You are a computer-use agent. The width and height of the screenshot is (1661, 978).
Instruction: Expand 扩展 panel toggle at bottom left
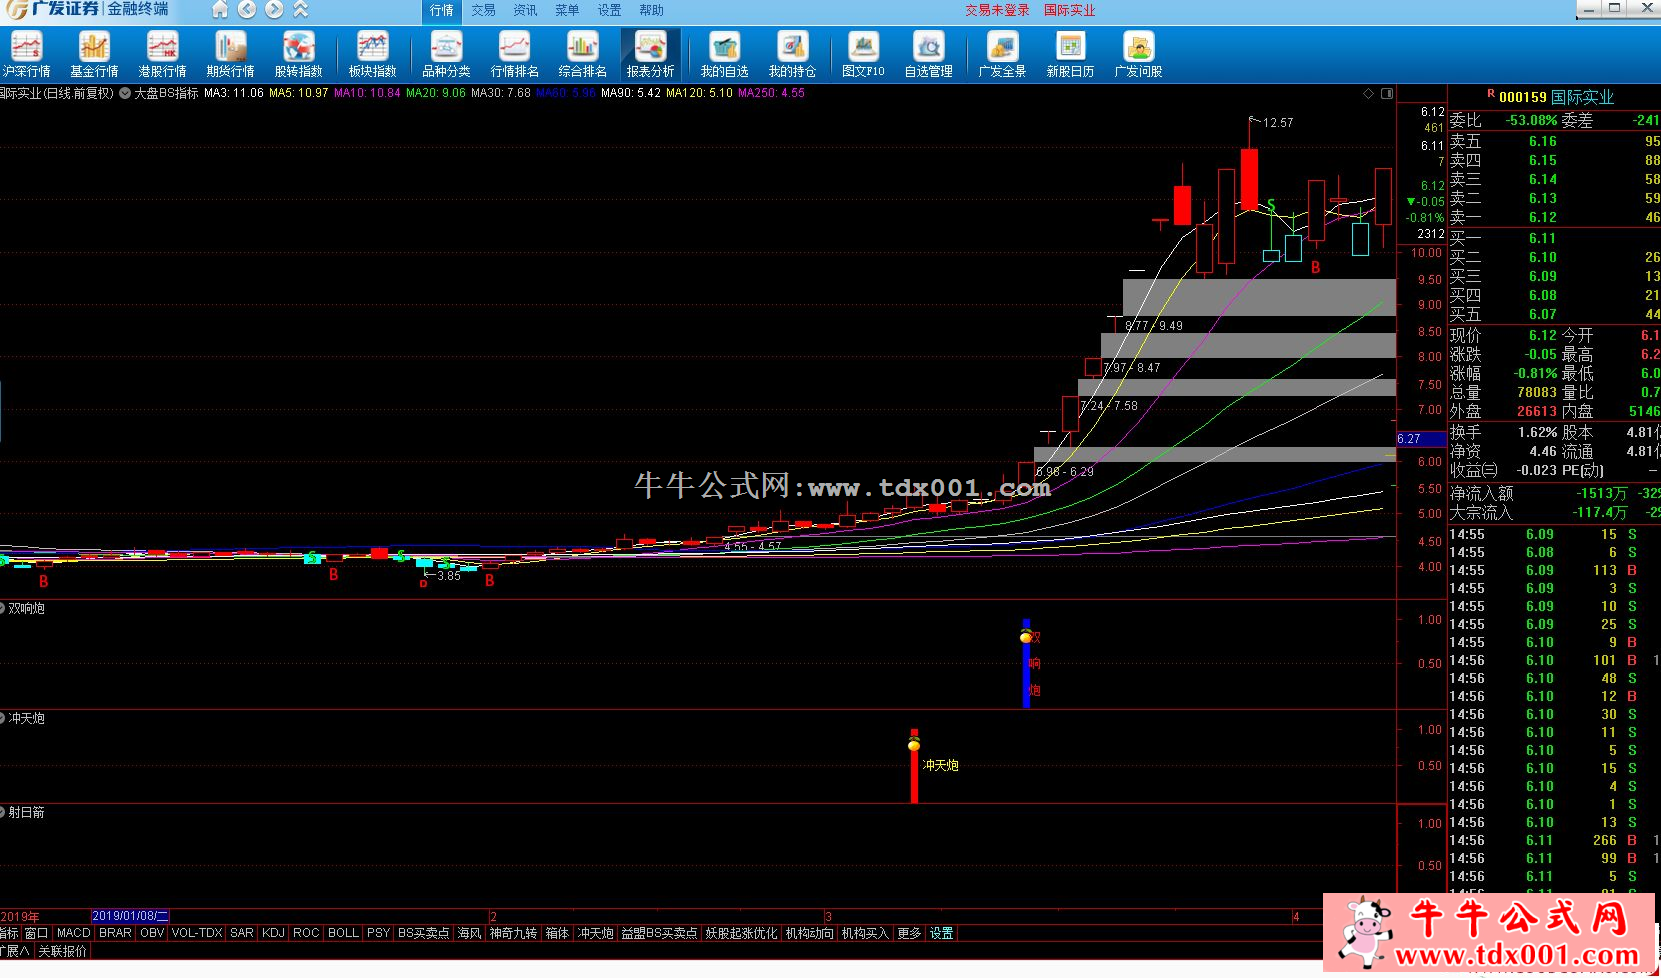coord(14,951)
